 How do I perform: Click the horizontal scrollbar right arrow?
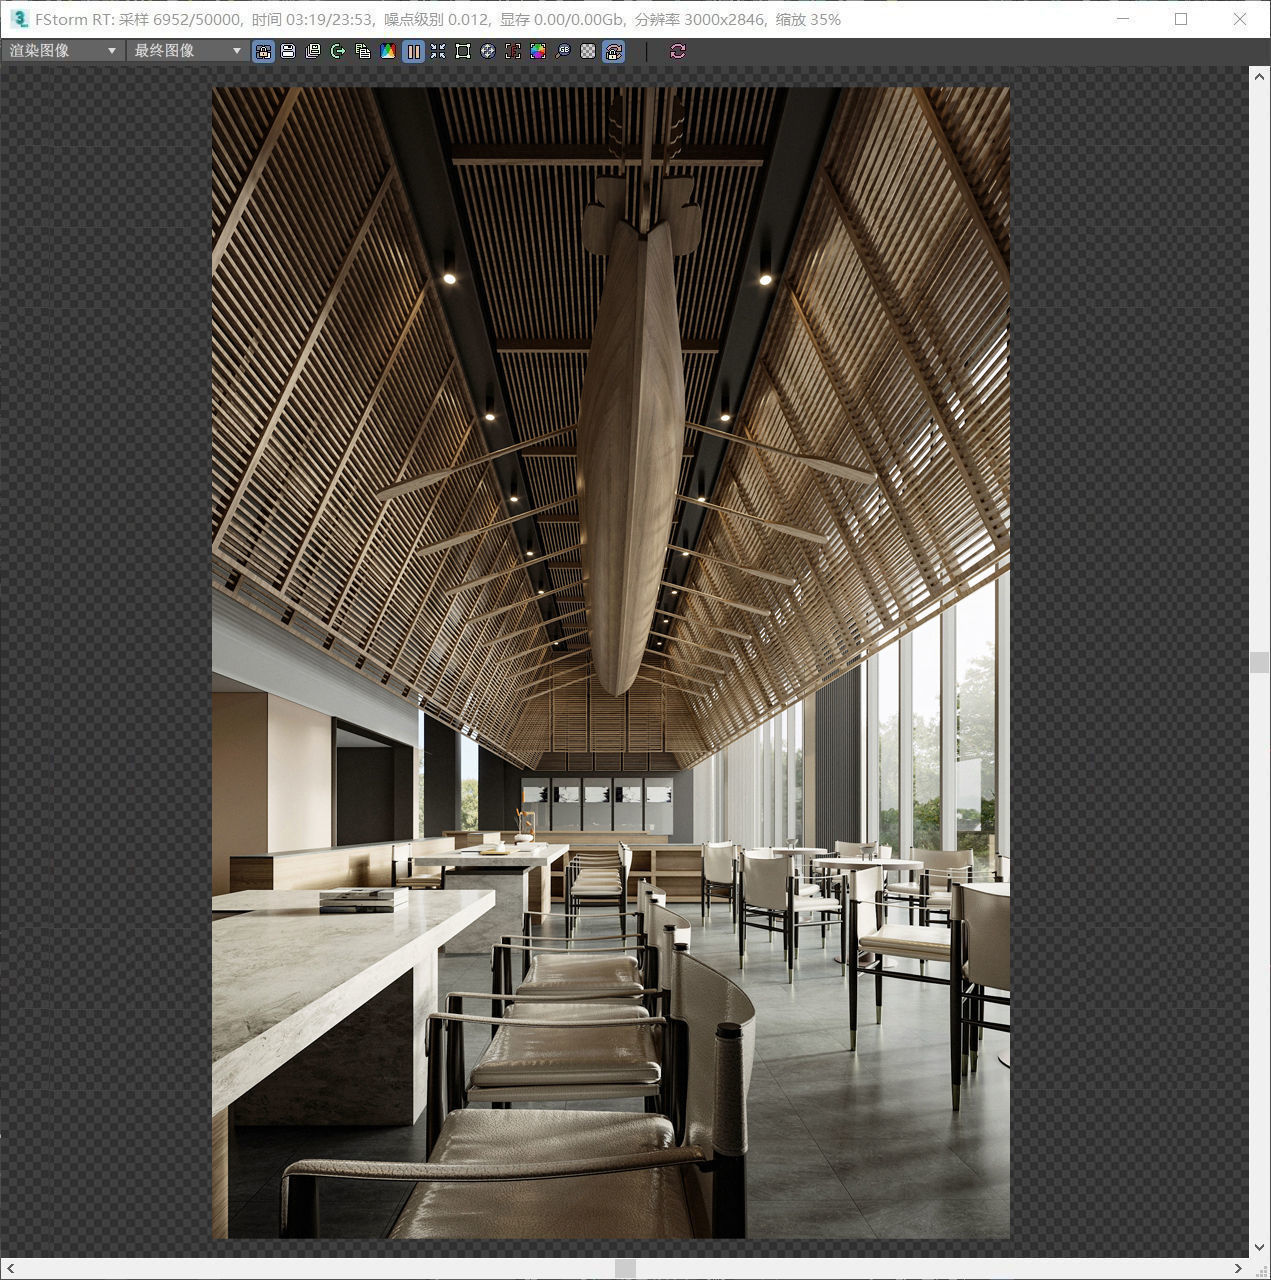point(1238,1268)
